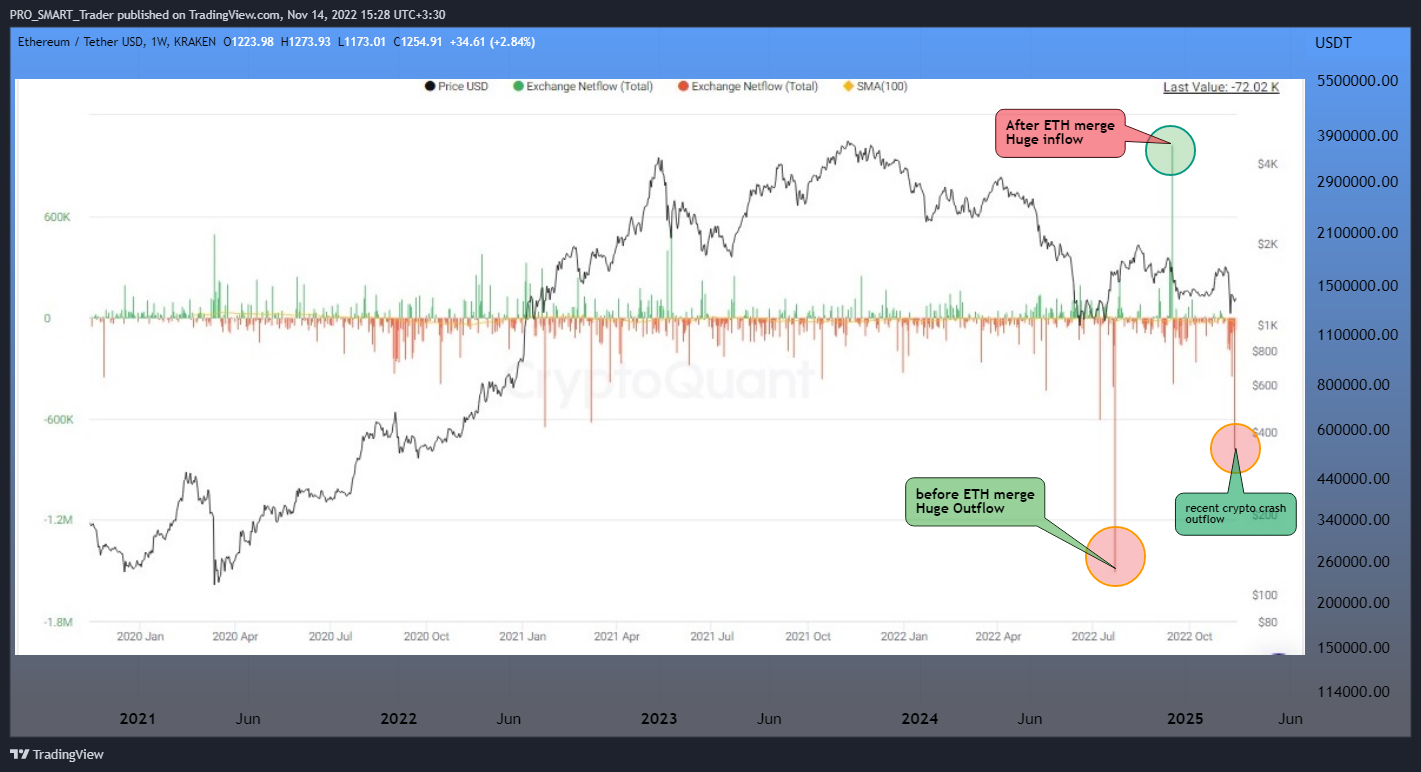Click the 2020 Jan date label

tap(141, 636)
